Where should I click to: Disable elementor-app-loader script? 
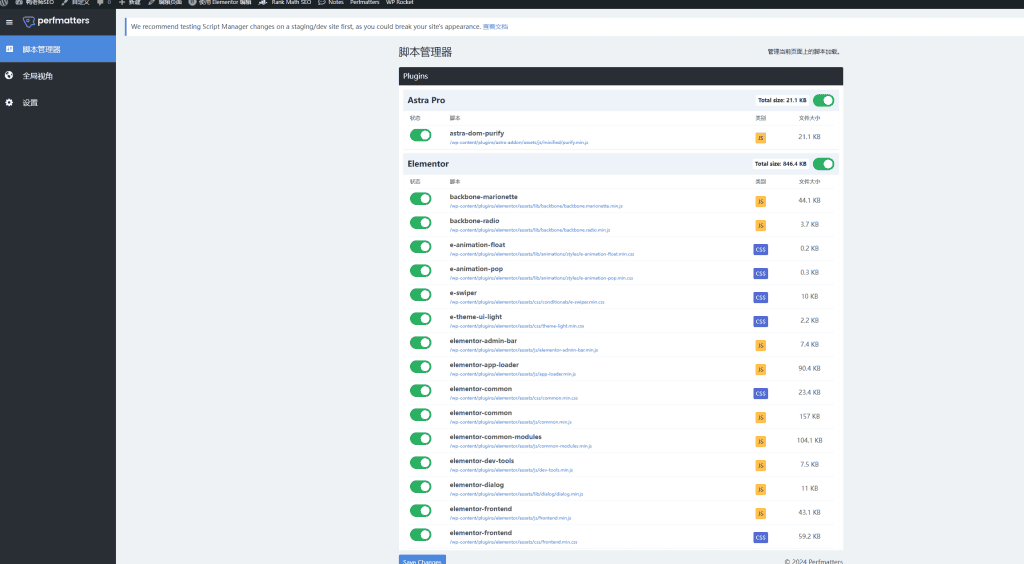point(421,367)
